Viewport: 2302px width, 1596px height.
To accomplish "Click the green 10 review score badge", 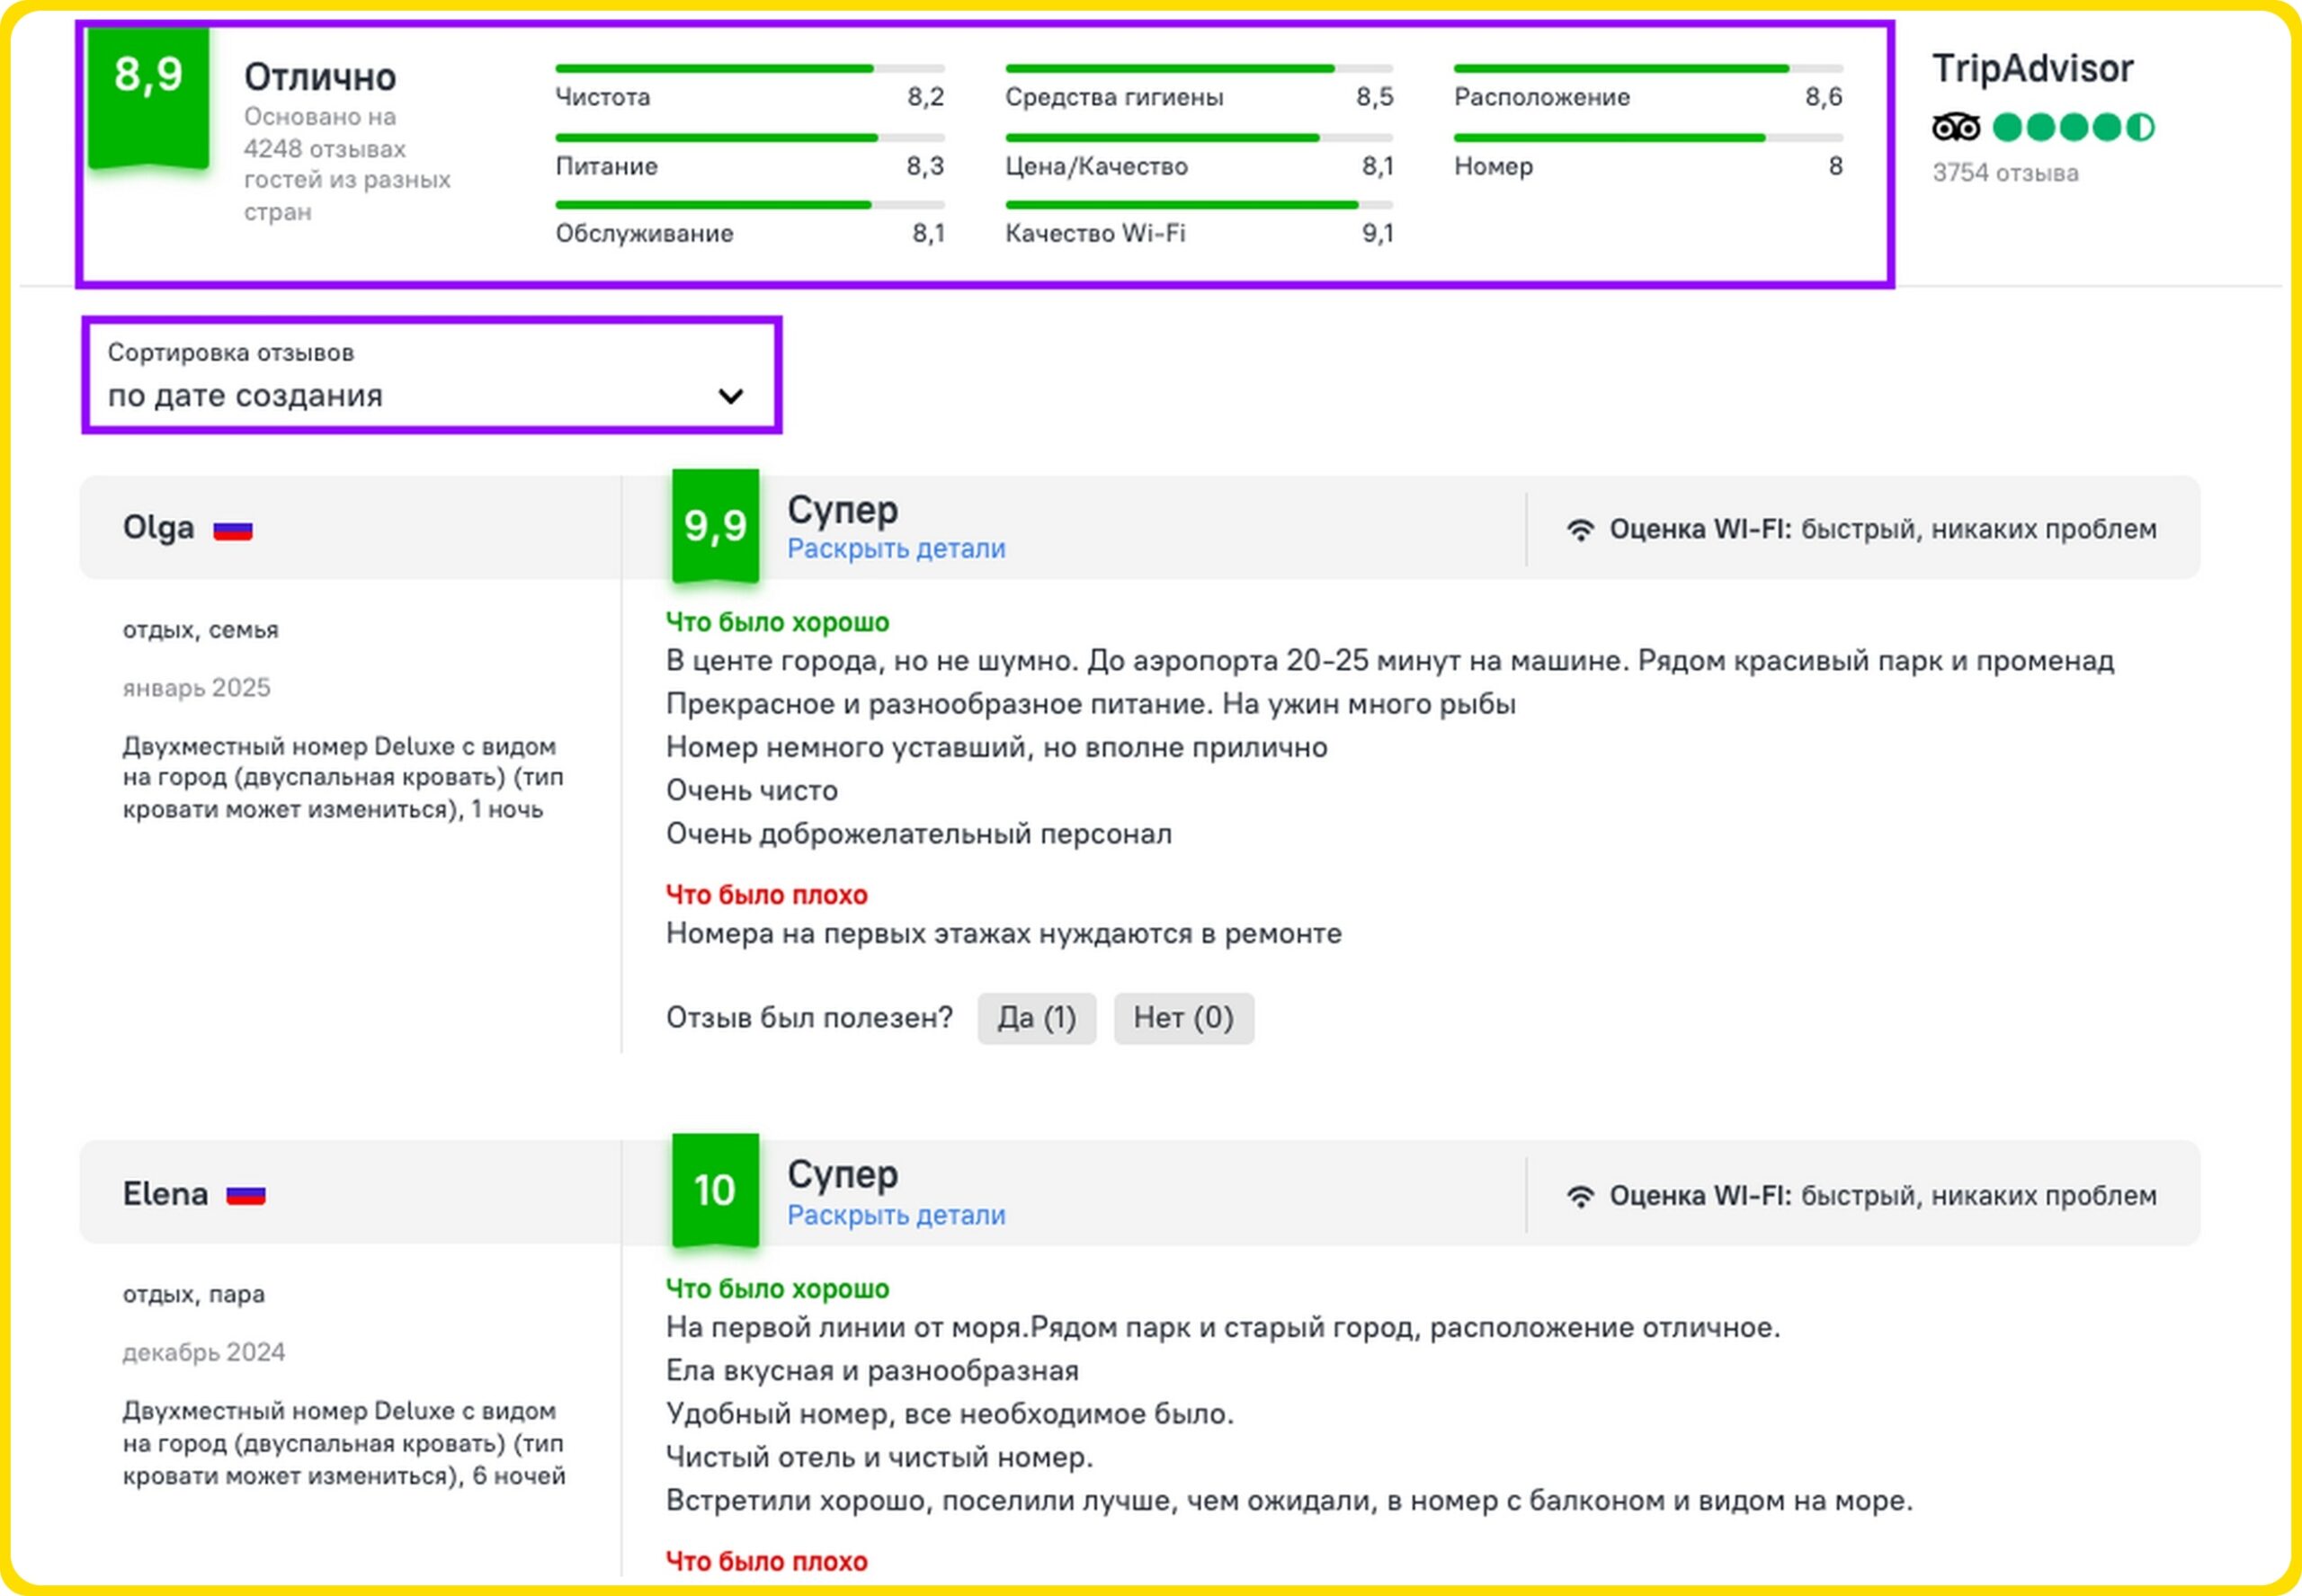I will pyautogui.click(x=714, y=1190).
